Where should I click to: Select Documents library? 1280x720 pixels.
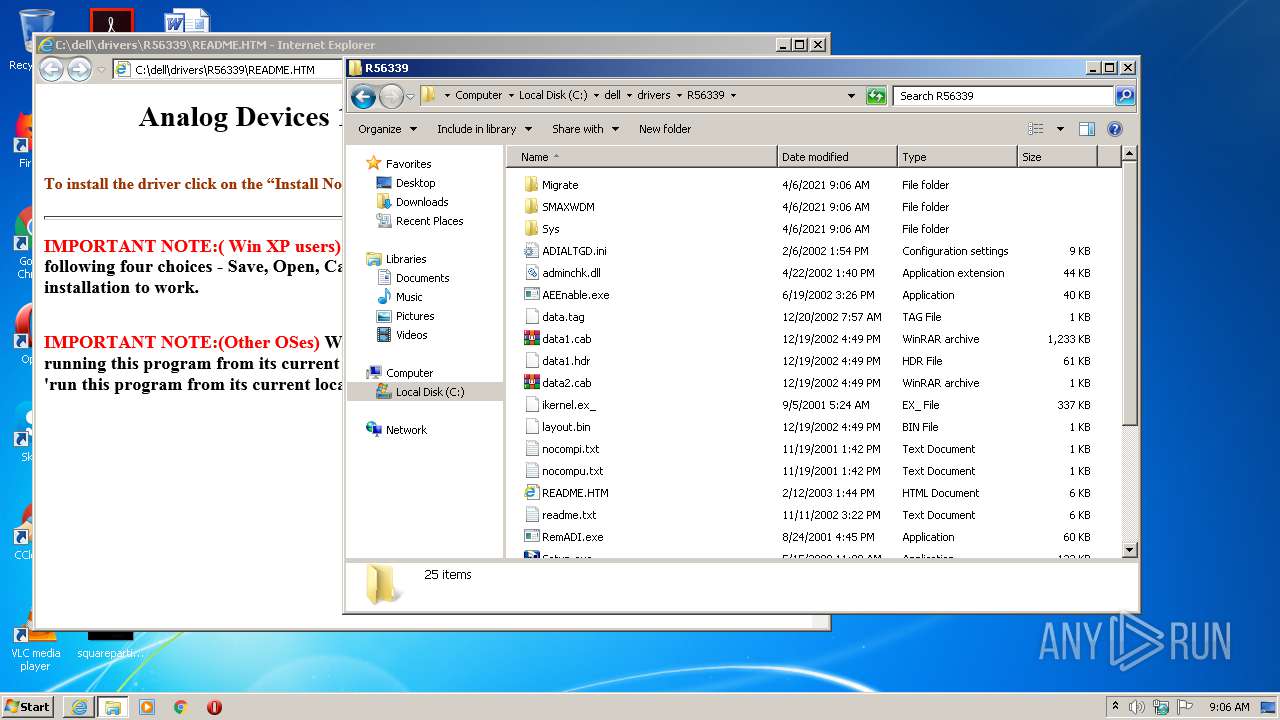tap(422, 278)
